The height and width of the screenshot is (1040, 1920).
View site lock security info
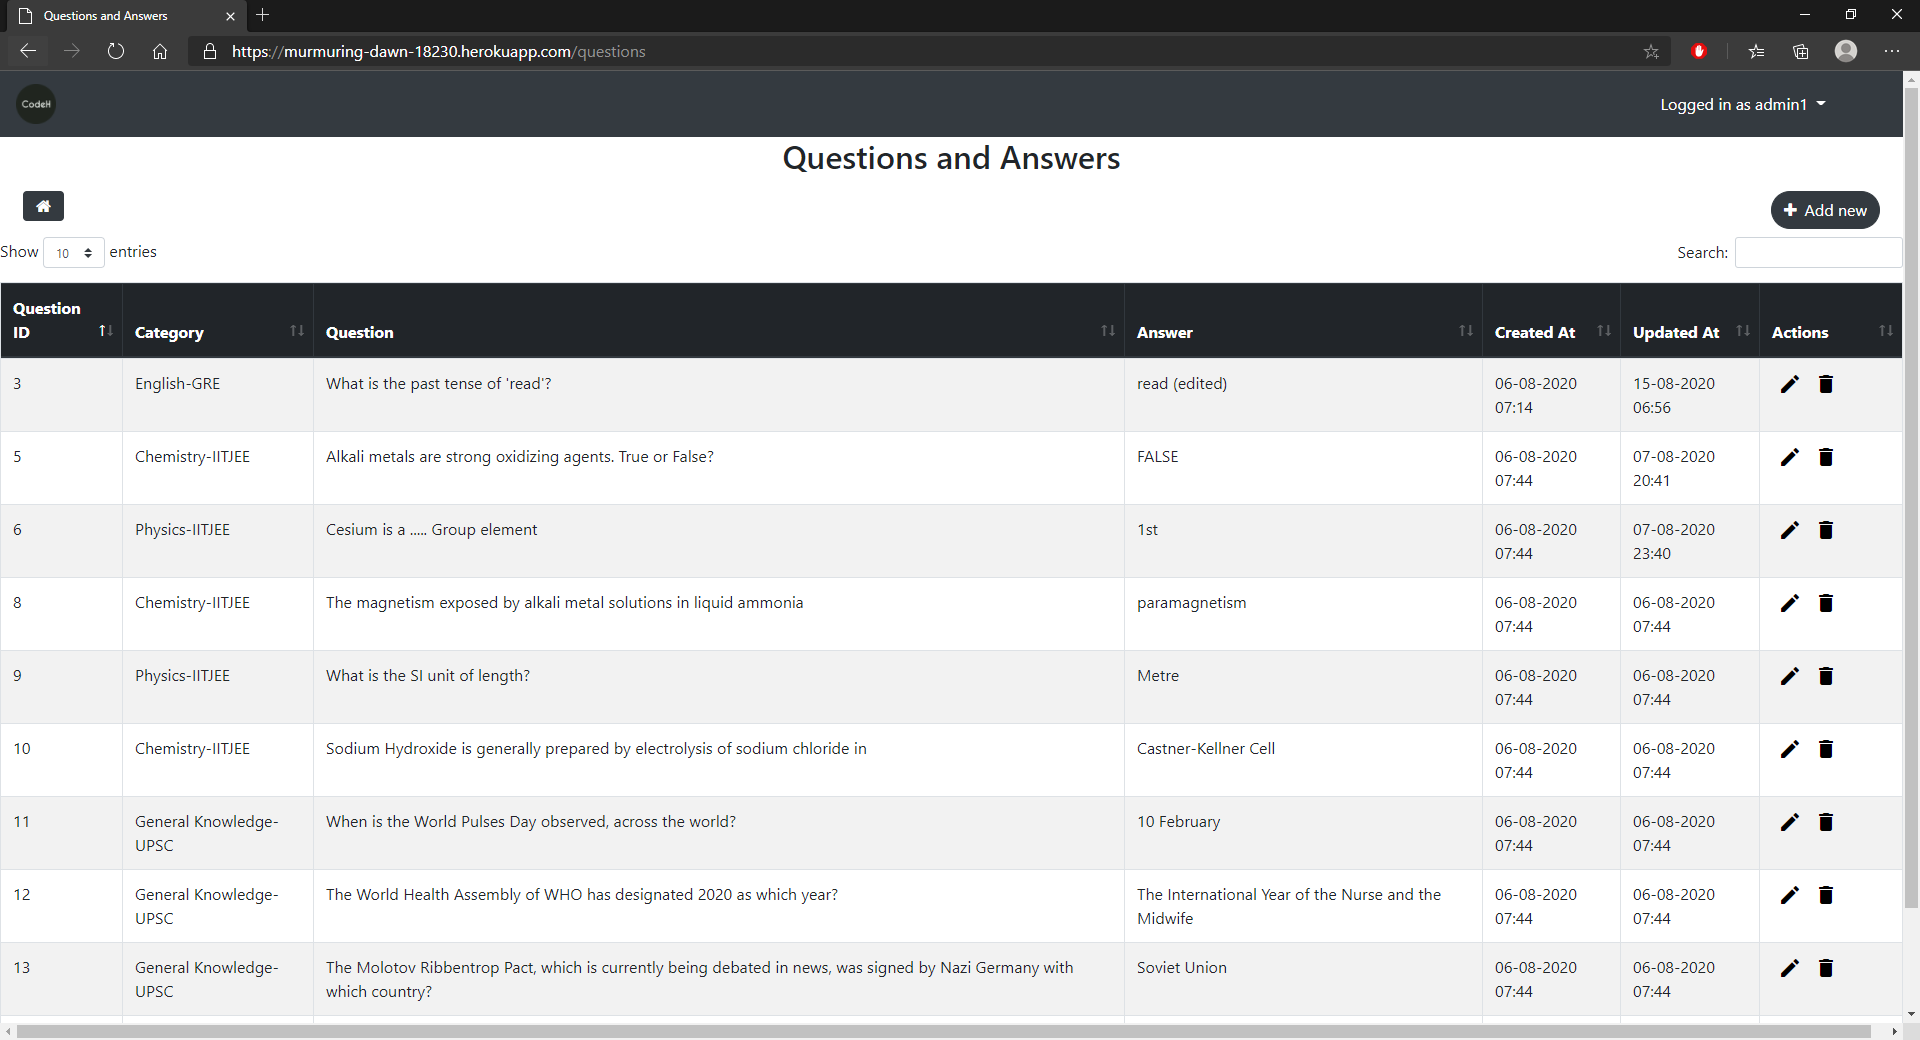point(210,51)
